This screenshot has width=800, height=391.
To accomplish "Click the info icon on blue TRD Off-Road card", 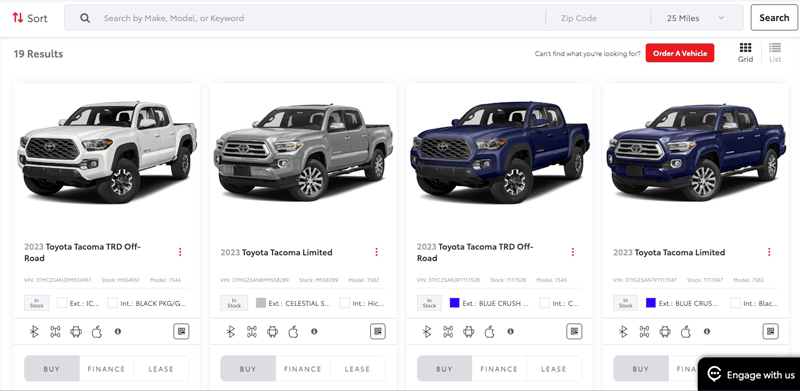I will pyautogui.click(x=510, y=332).
